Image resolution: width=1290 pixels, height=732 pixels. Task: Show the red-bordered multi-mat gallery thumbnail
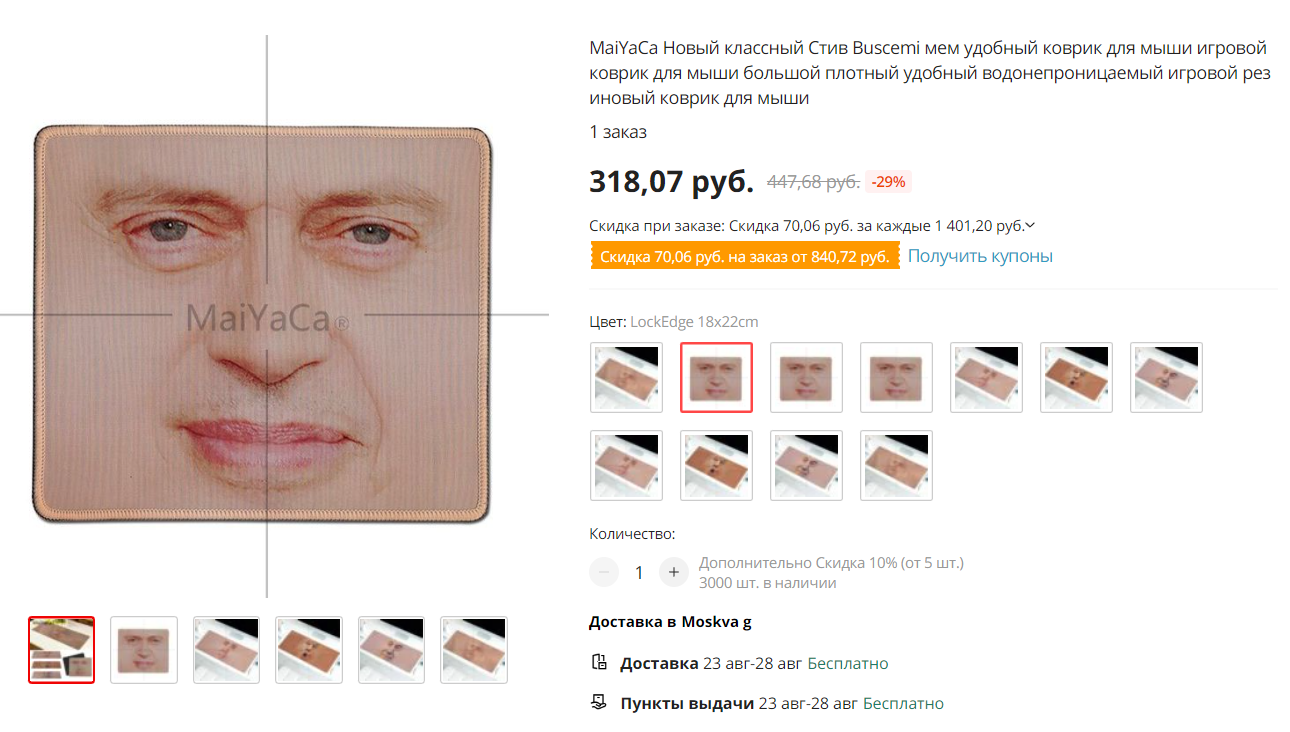tap(61, 650)
